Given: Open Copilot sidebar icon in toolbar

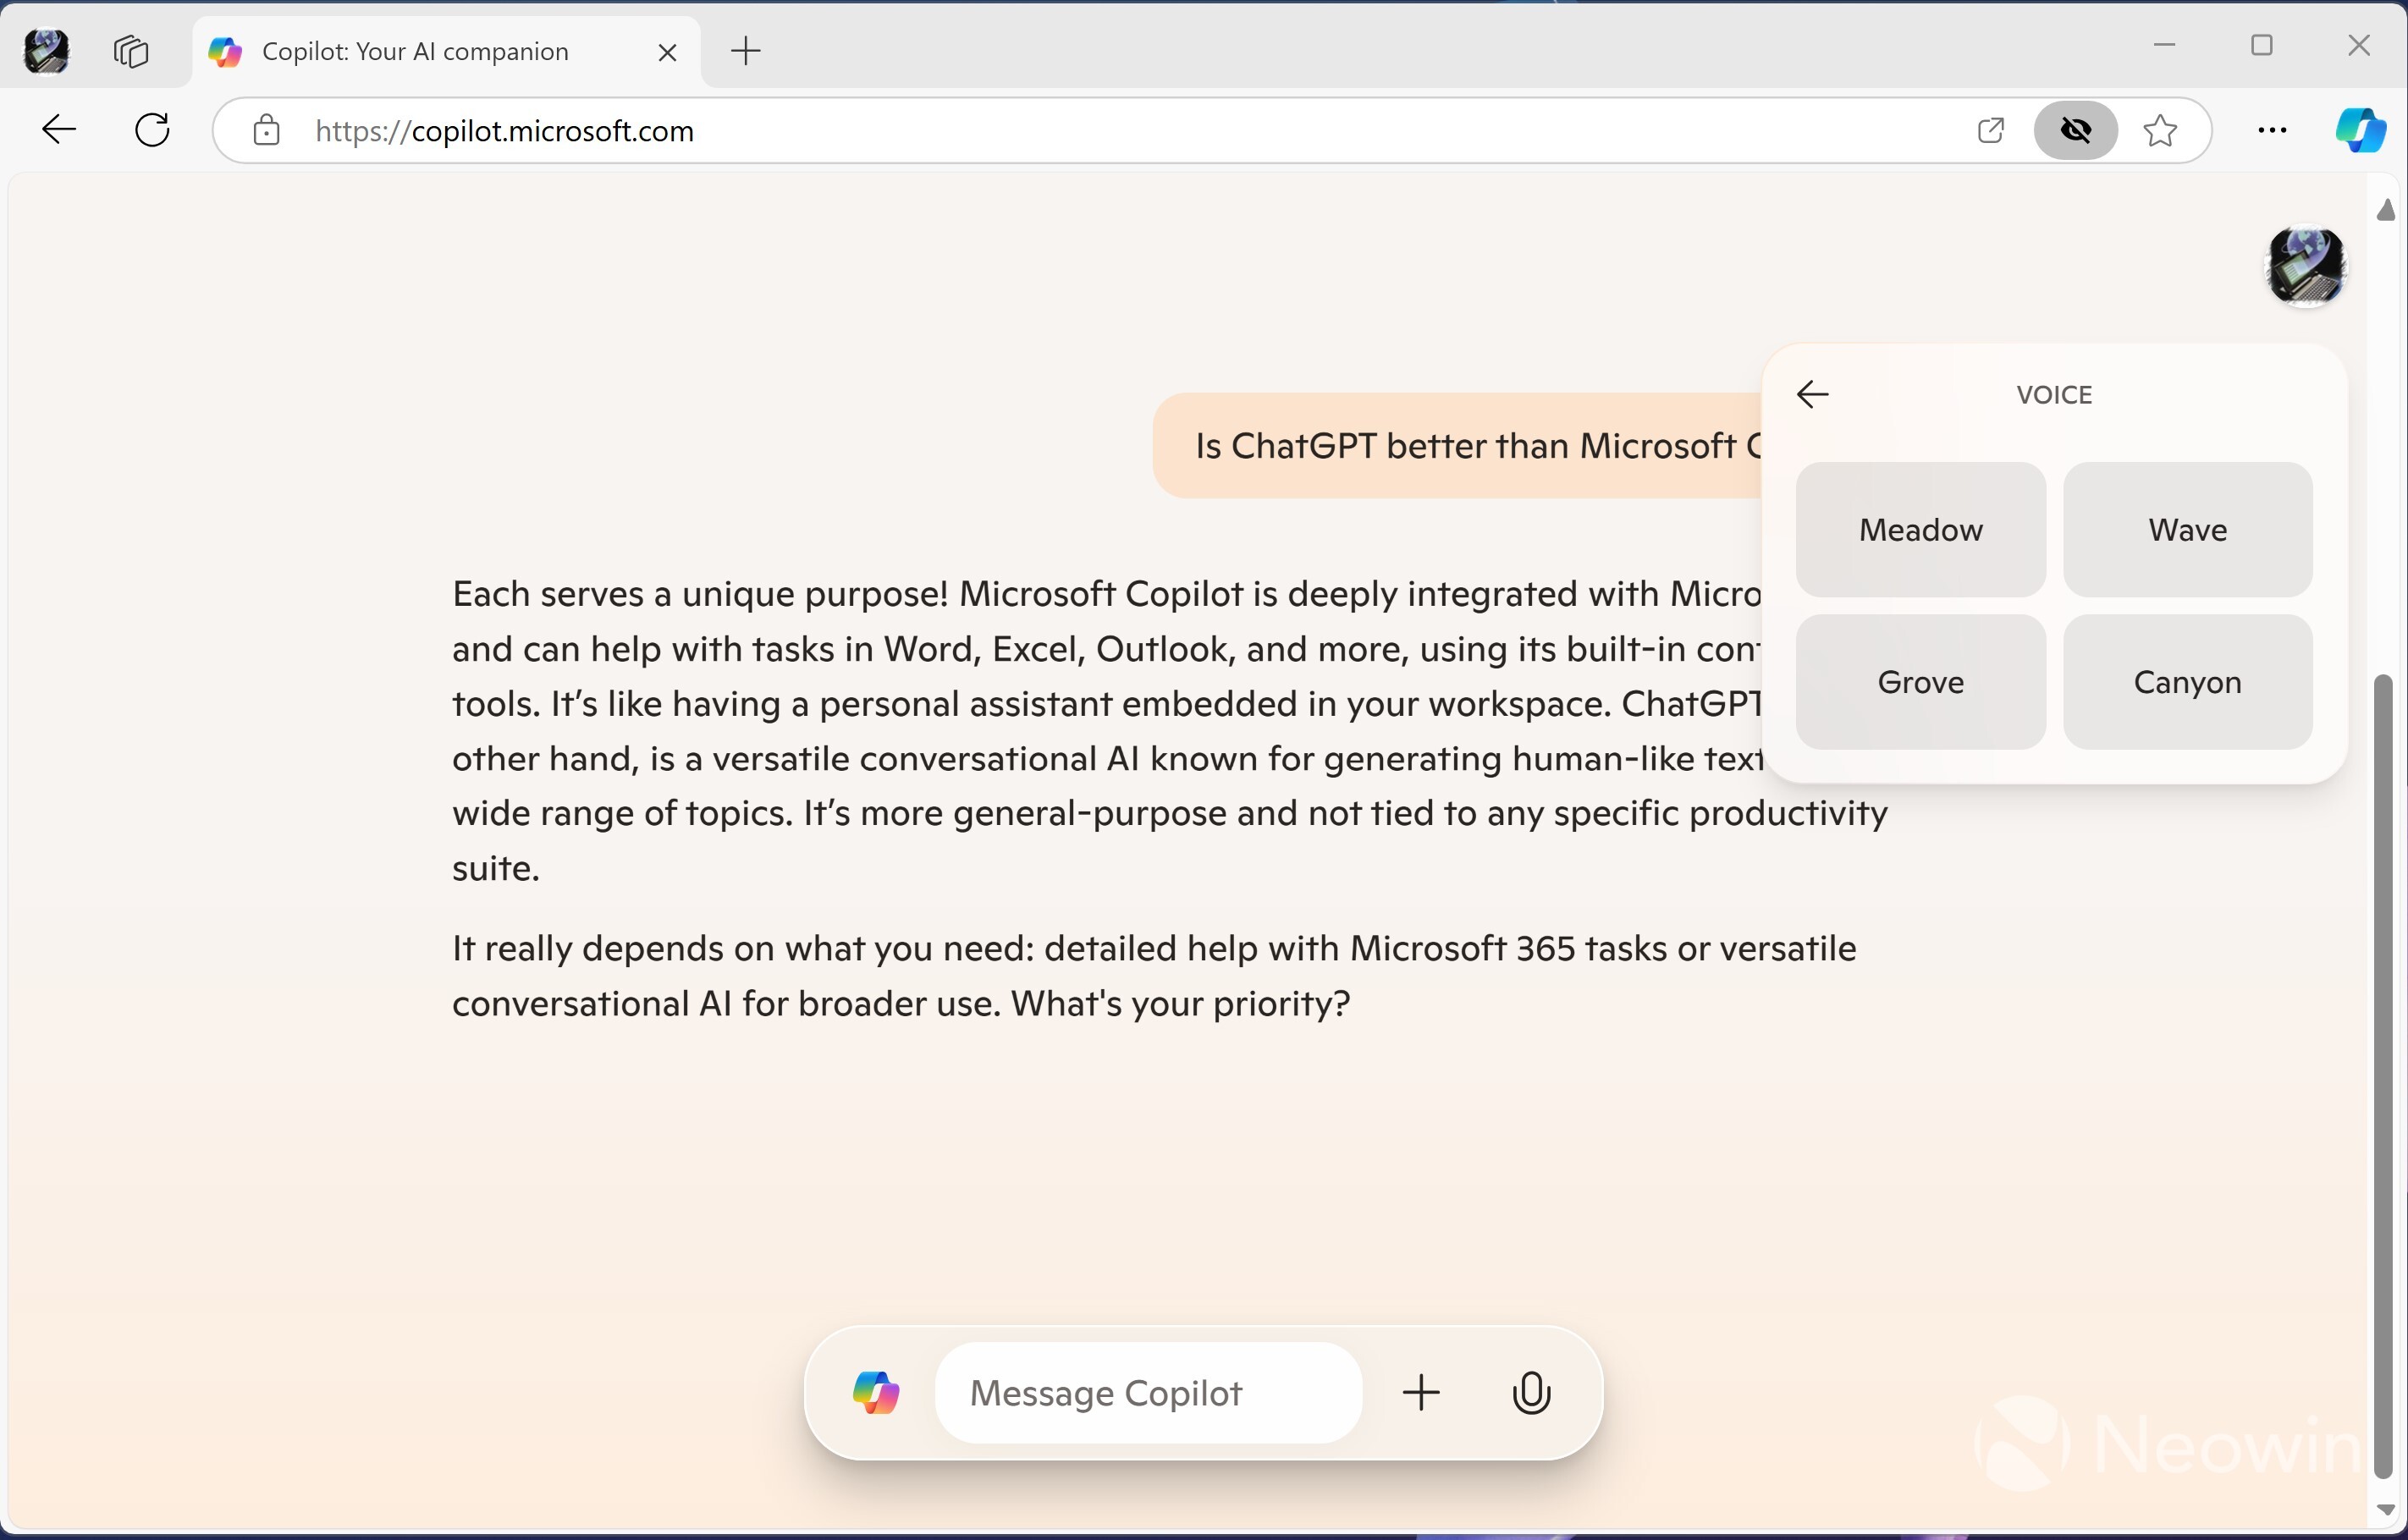Looking at the screenshot, I should [x=2361, y=130].
